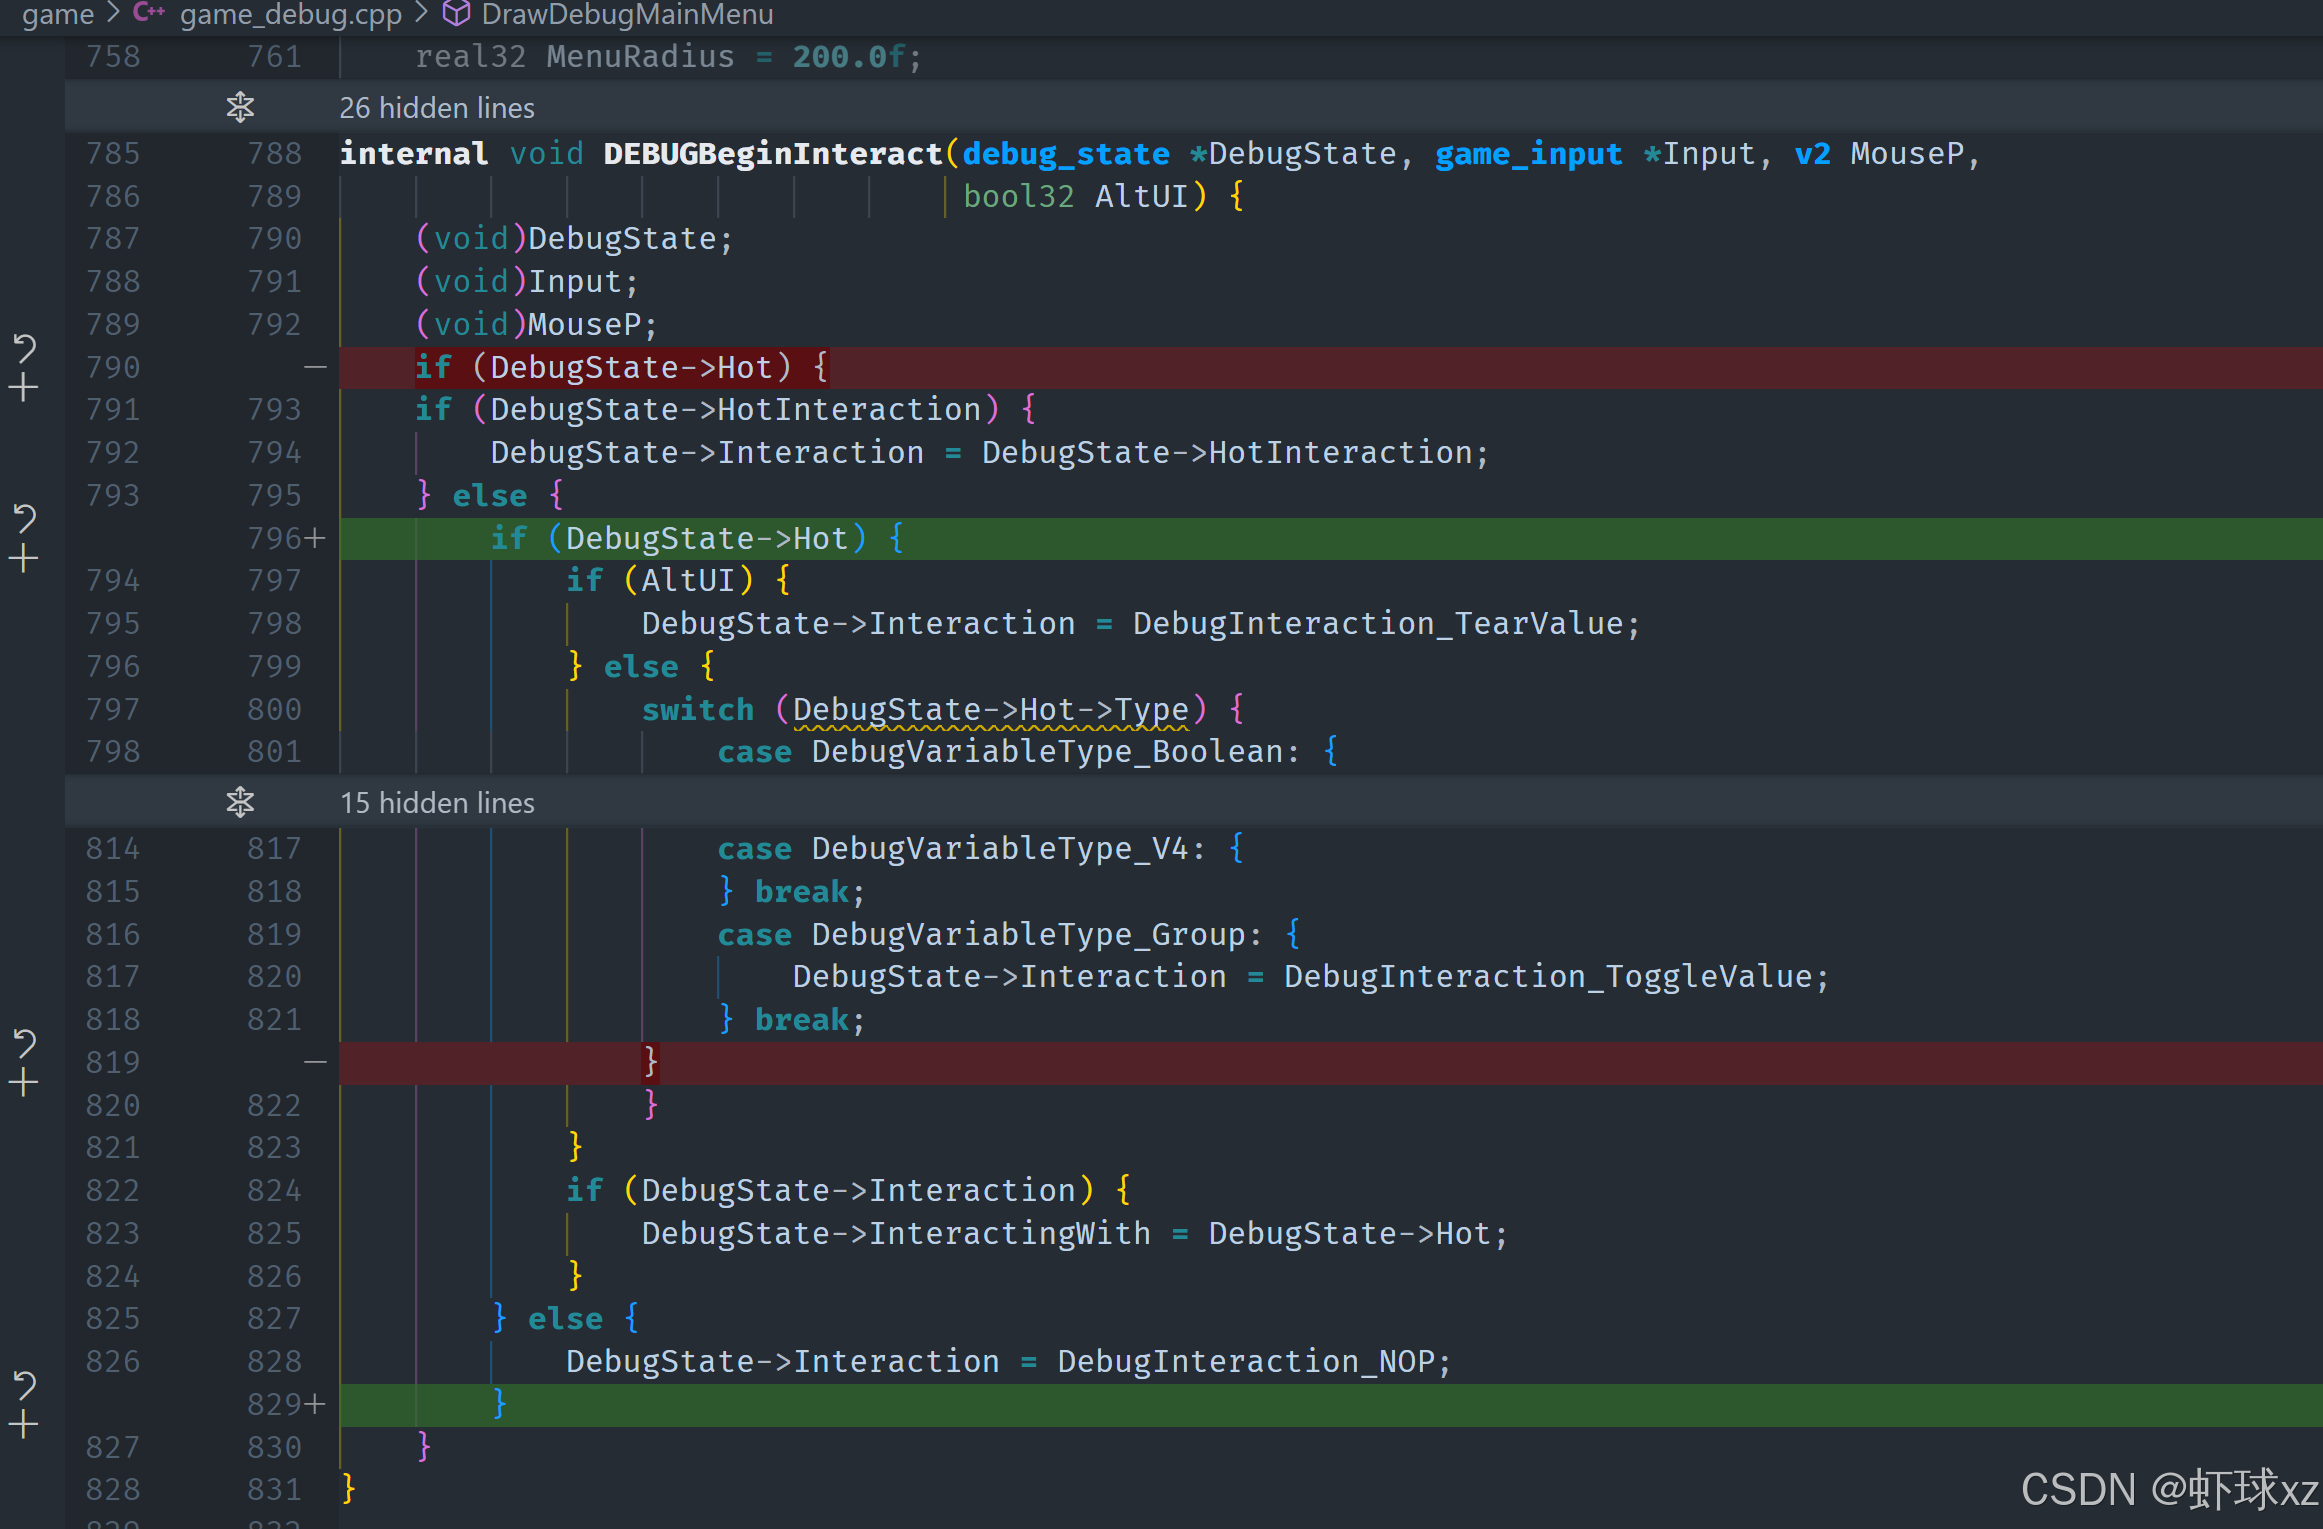Screen dimensions: 2323x1529
Task: Click the unfold icon beside 26 hidden lines
Action: pyautogui.click(x=240, y=107)
